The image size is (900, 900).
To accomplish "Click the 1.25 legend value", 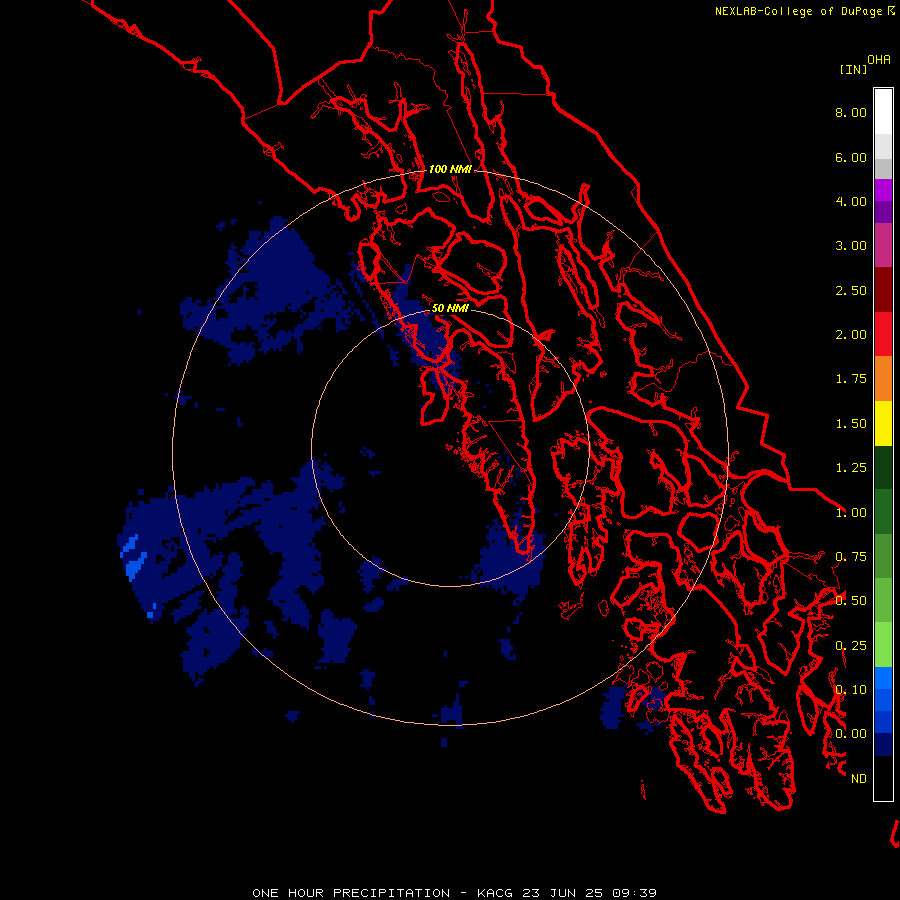I will tap(851, 468).
